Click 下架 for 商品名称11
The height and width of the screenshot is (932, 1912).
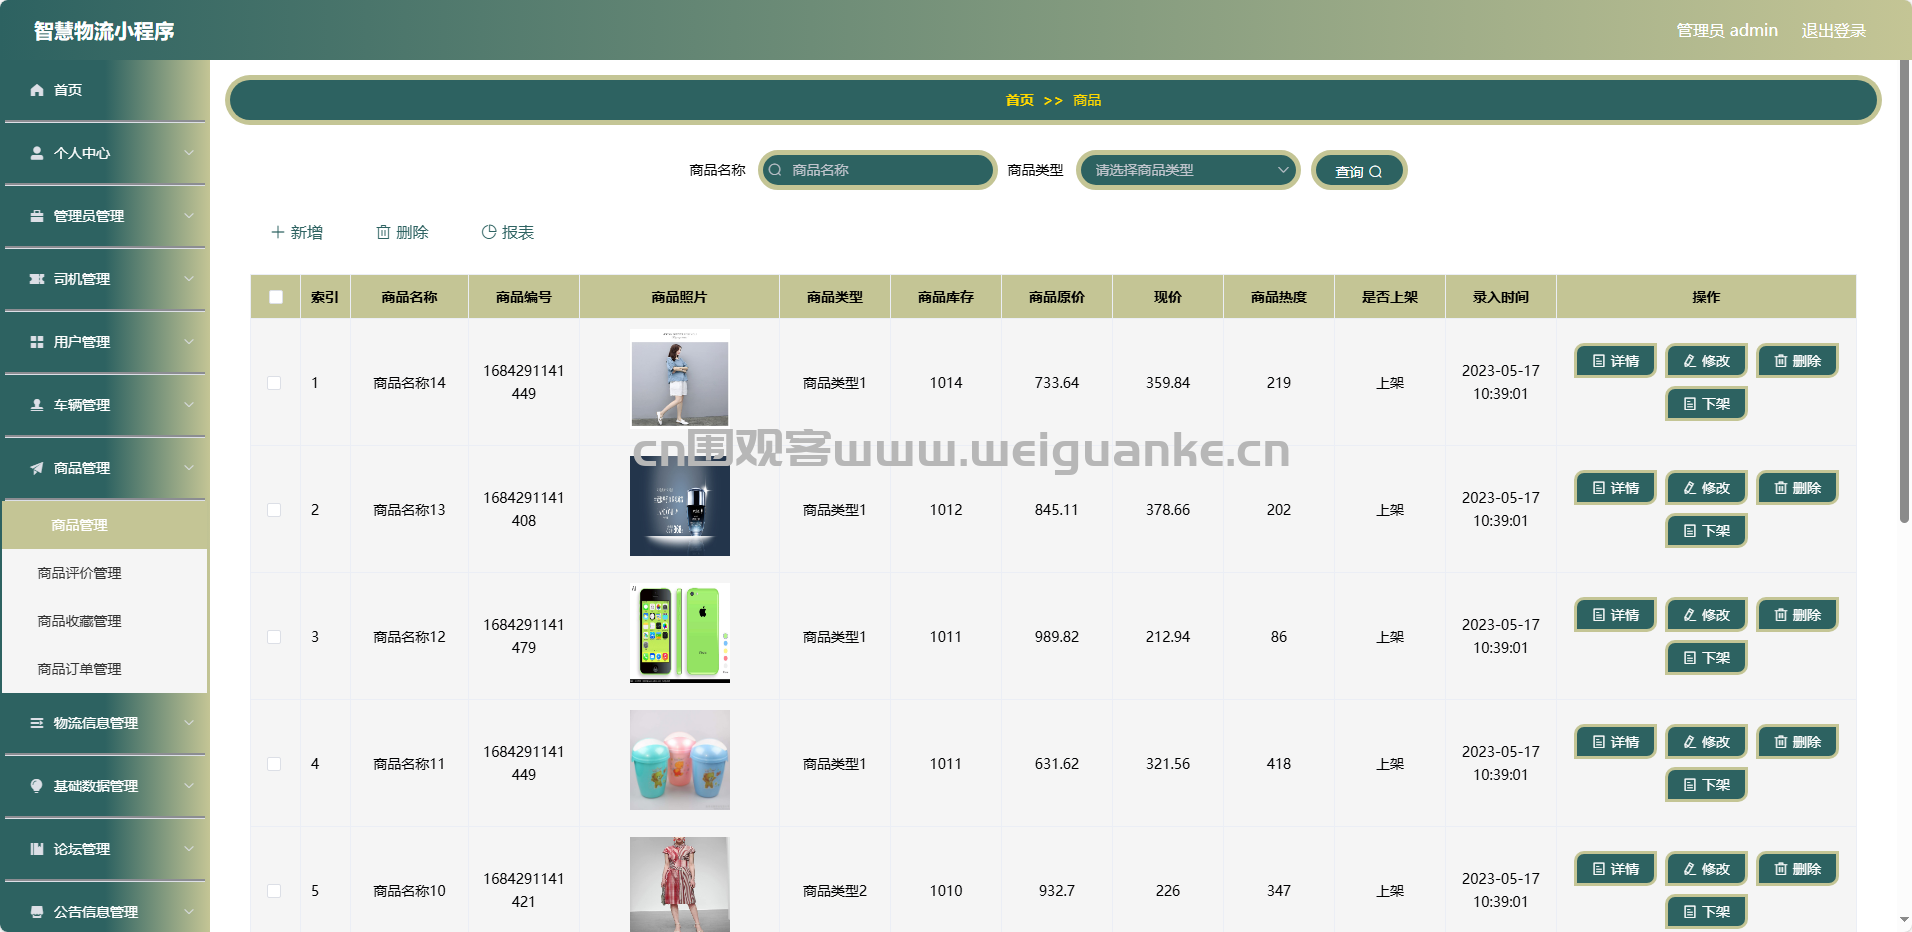1706,785
